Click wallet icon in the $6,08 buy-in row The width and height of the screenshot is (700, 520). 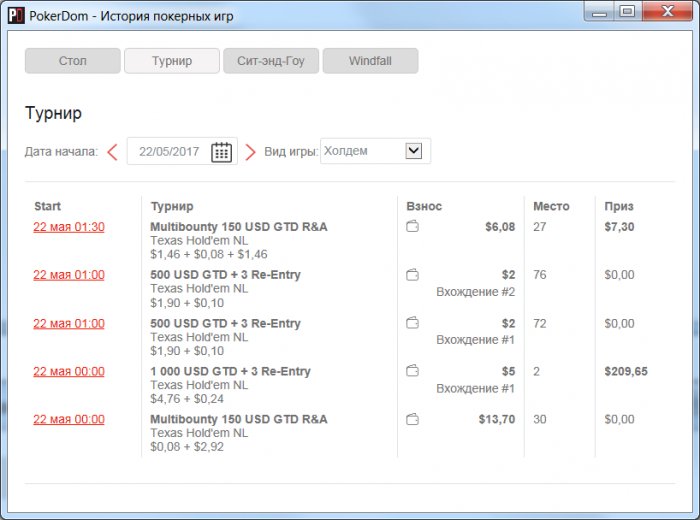pyautogui.click(x=412, y=227)
